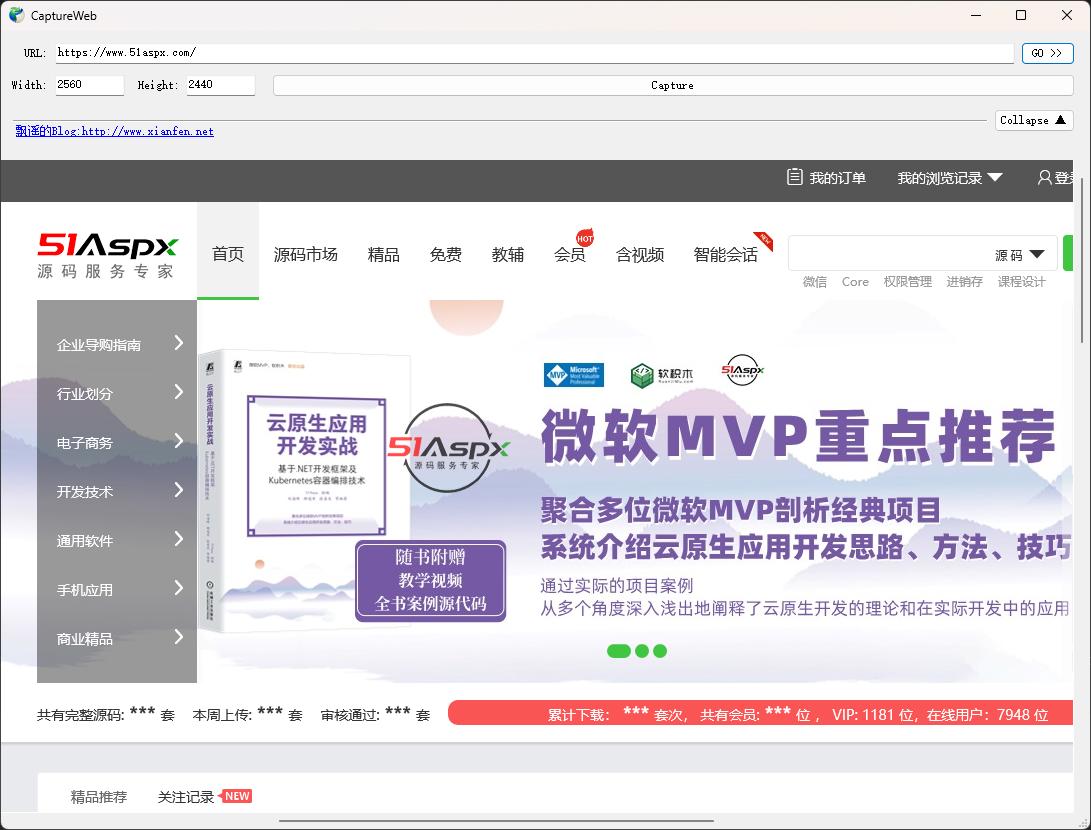Open the 免费 navigation item
The width and height of the screenshot is (1091, 830).
(445, 255)
